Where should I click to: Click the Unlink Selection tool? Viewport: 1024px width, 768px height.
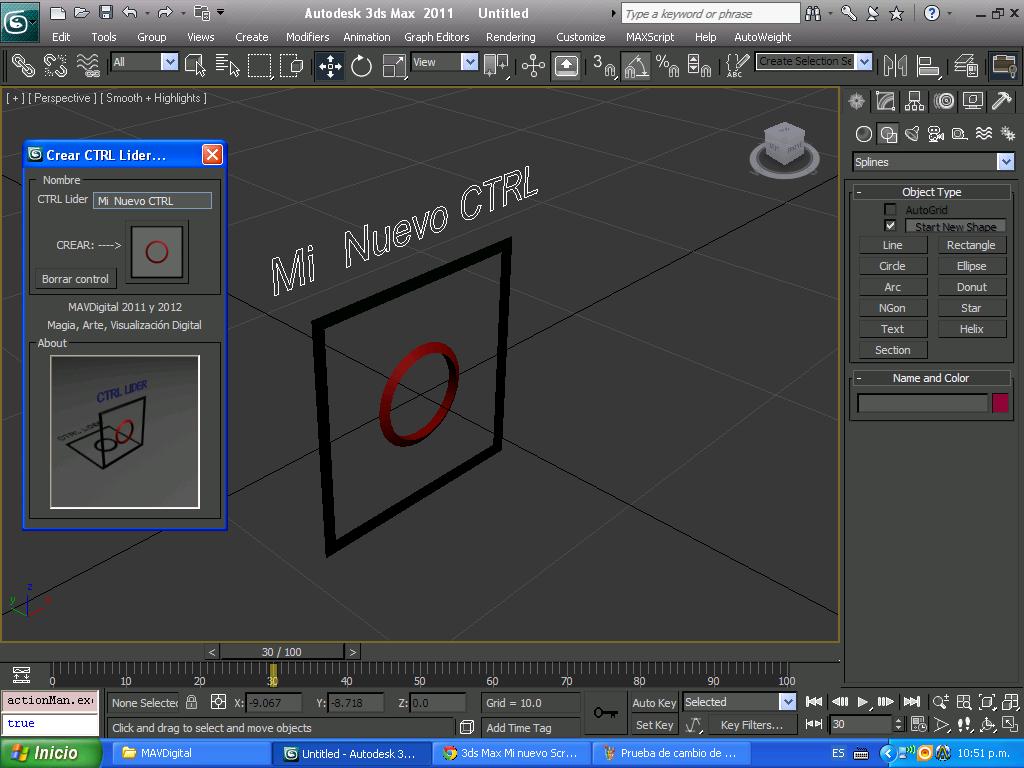[56, 65]
